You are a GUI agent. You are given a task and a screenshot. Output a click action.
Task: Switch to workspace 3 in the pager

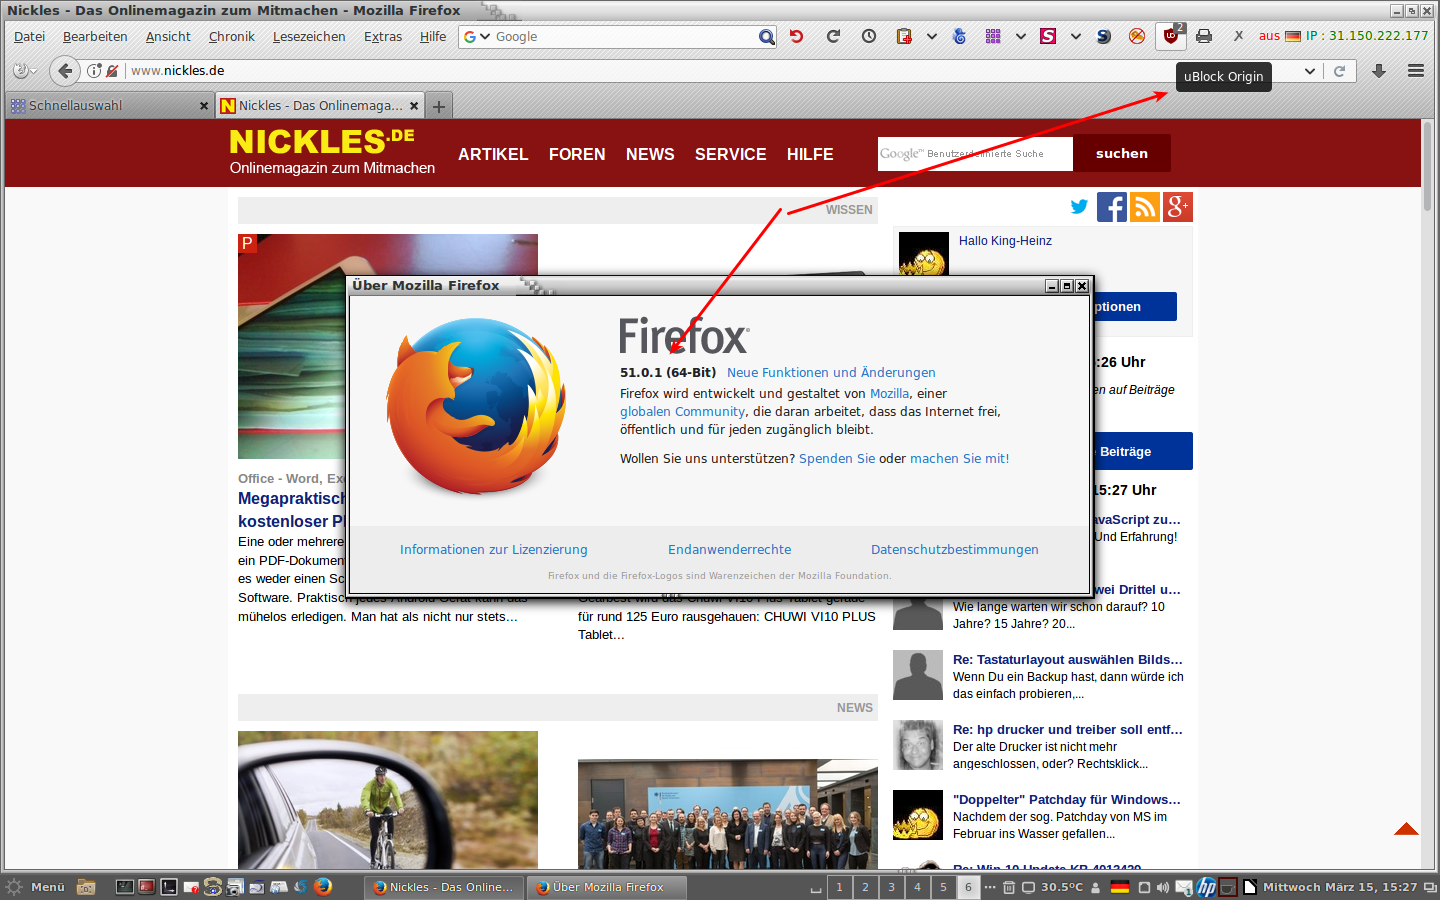pyautogui.click(x=891, y=887)
